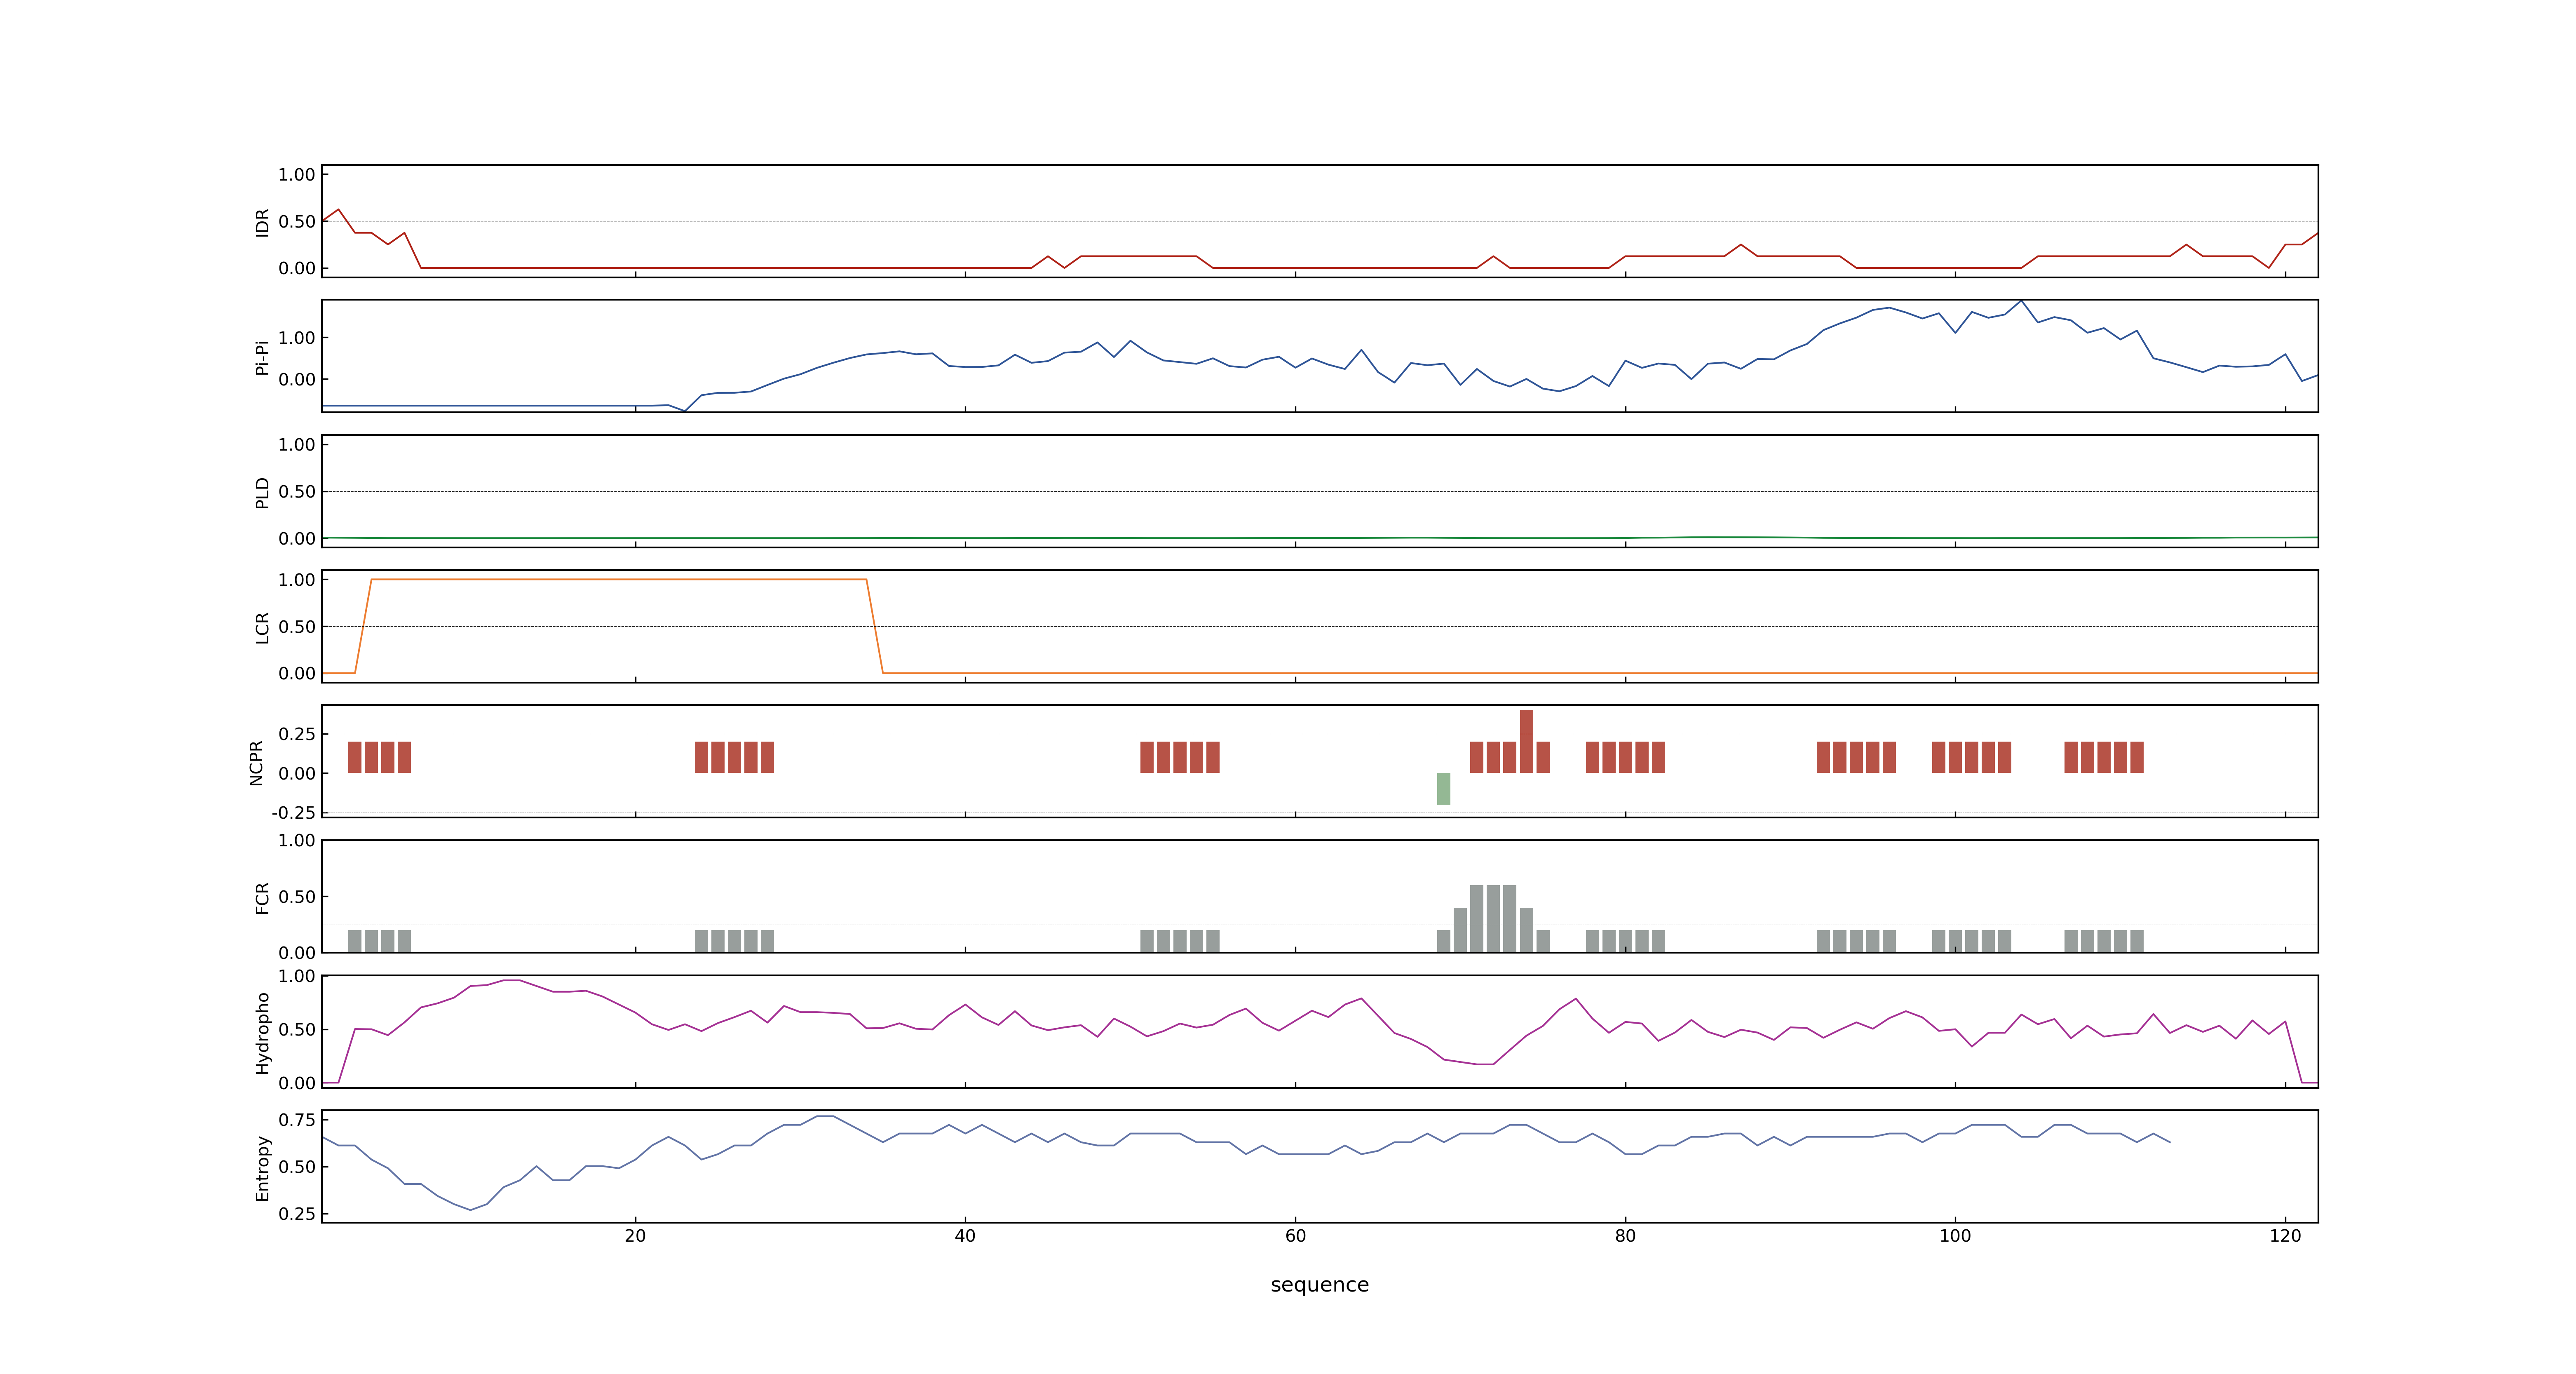2576x1374 pixels.
Task: Click x-axis tick label 20
Action: coord(635,1236)
